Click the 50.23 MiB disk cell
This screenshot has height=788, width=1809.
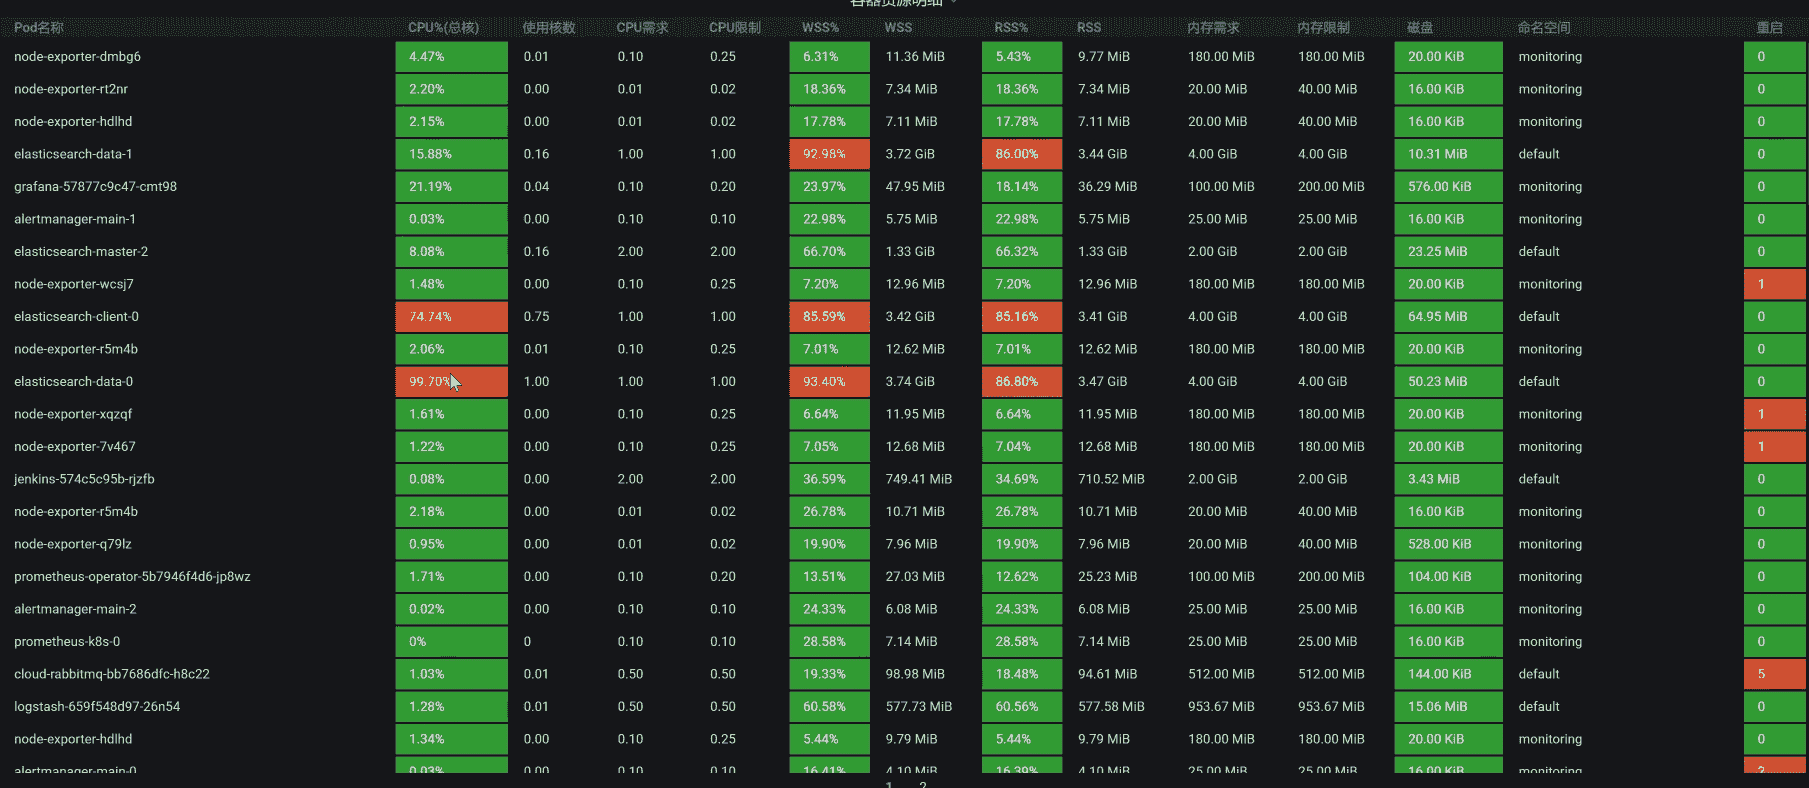coord(1448,382)
